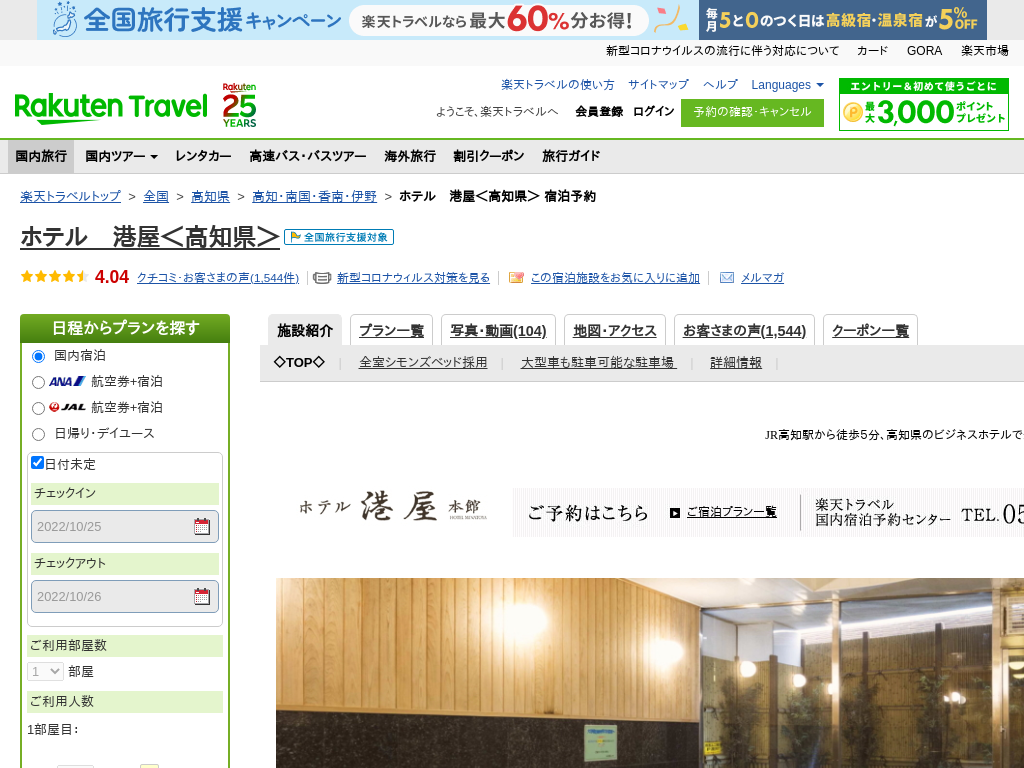Viewport: 1024px width, 768px height.
Task: Click the 高知県 breadcrumb link
Action: 210,197
